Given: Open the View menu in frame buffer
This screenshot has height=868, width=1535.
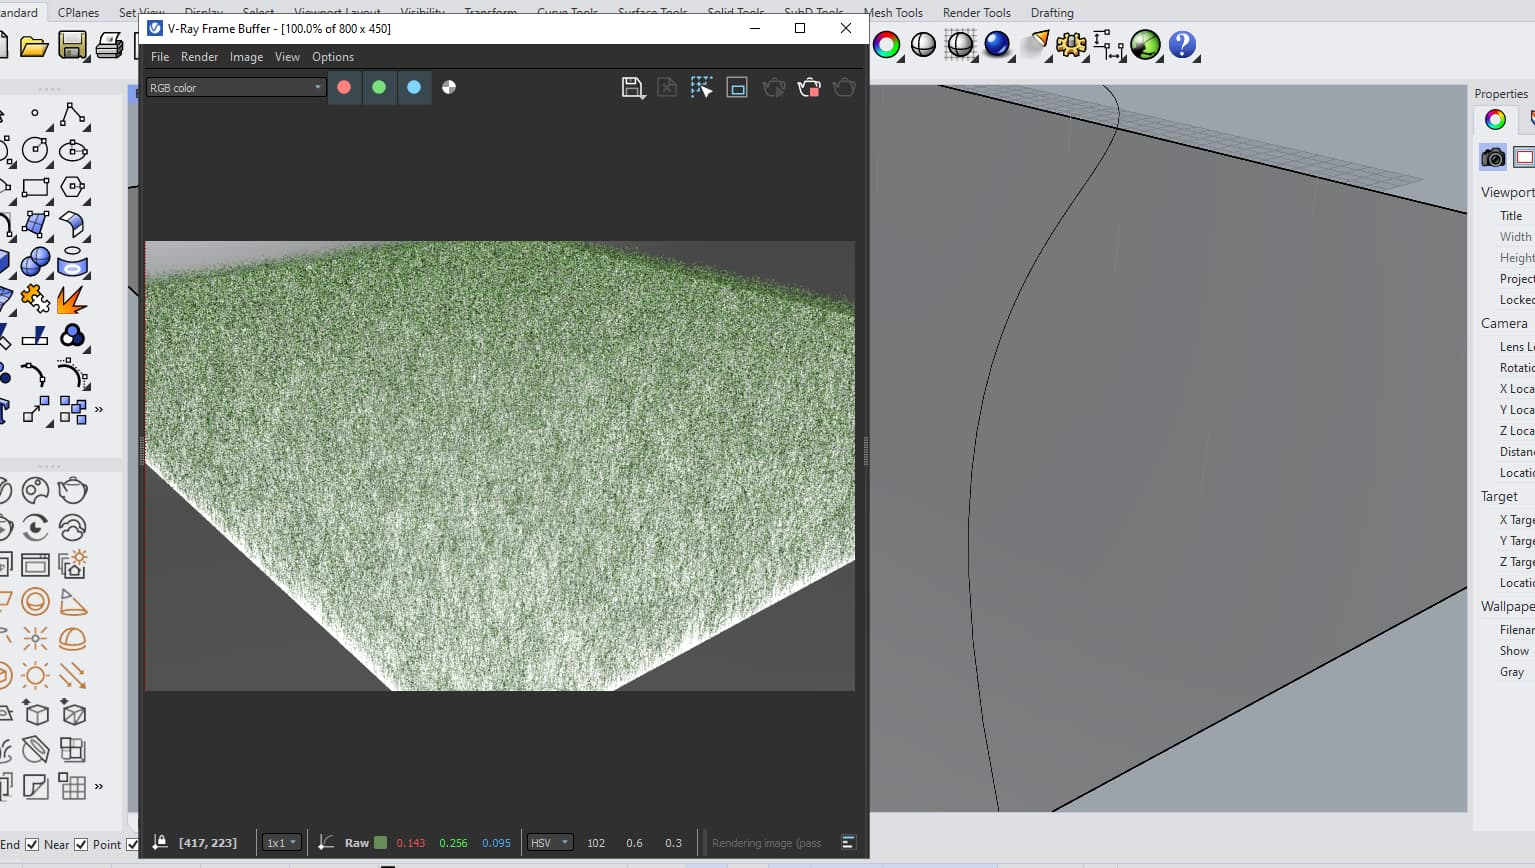Looking at the screenshot, I should pyautogui.click(x=287, y=57).
